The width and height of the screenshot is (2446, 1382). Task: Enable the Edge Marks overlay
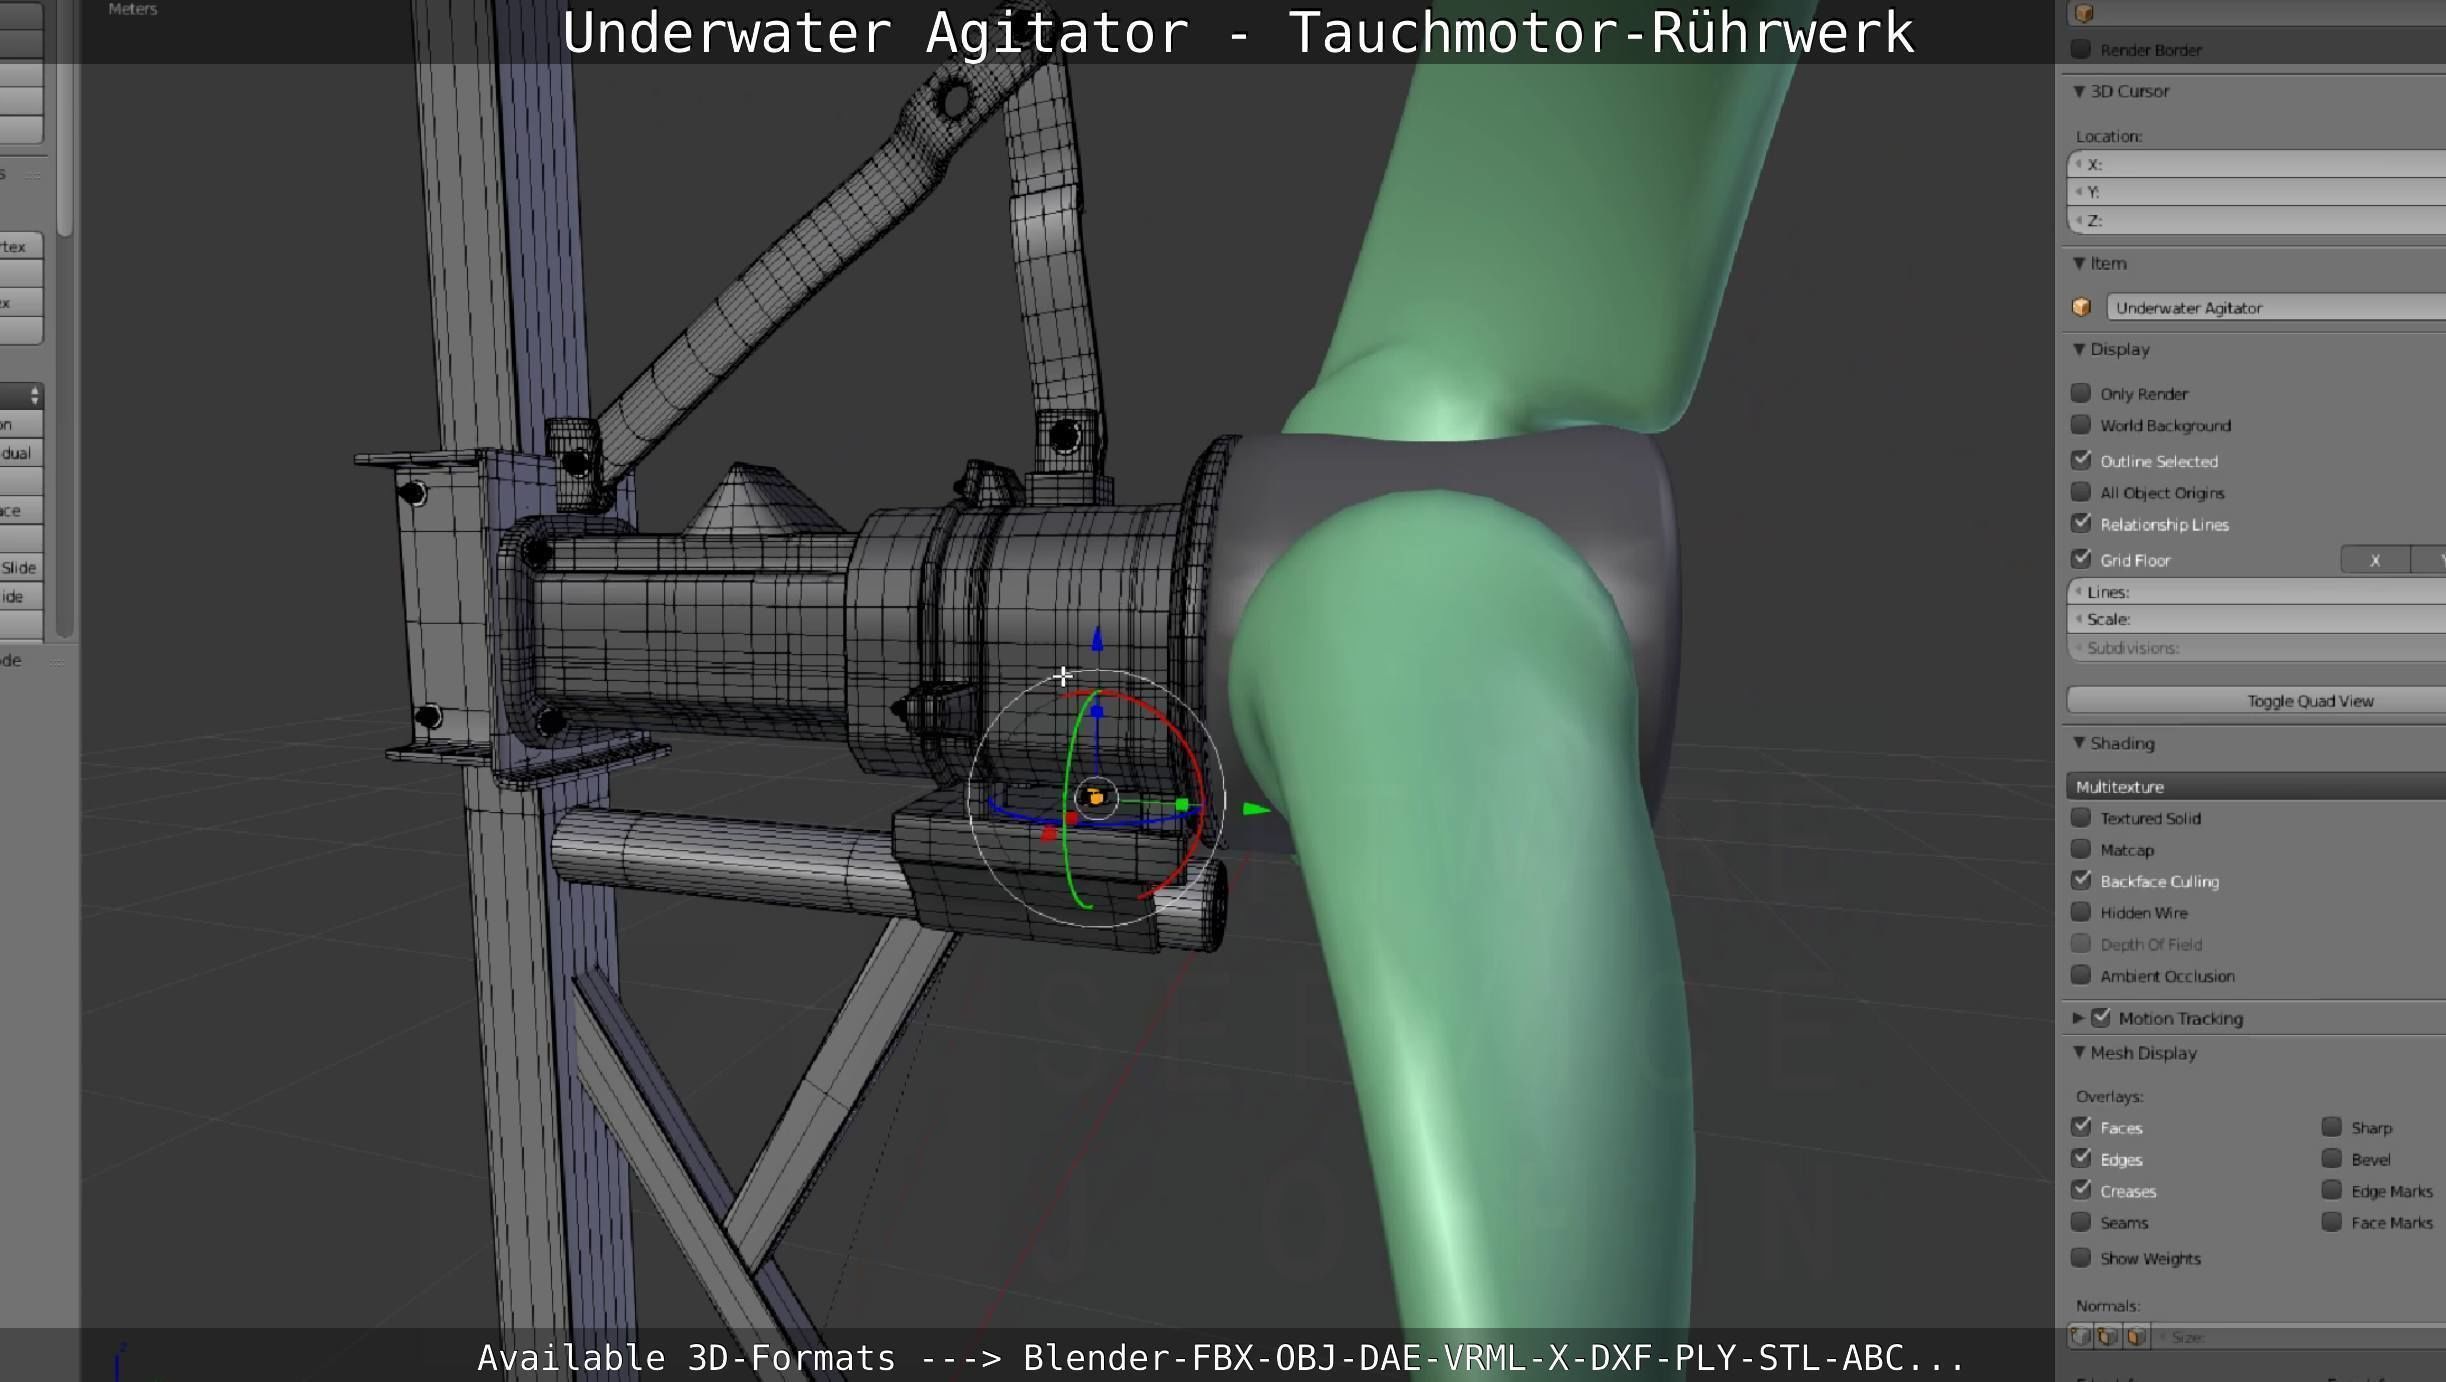click(2332, 1190)
